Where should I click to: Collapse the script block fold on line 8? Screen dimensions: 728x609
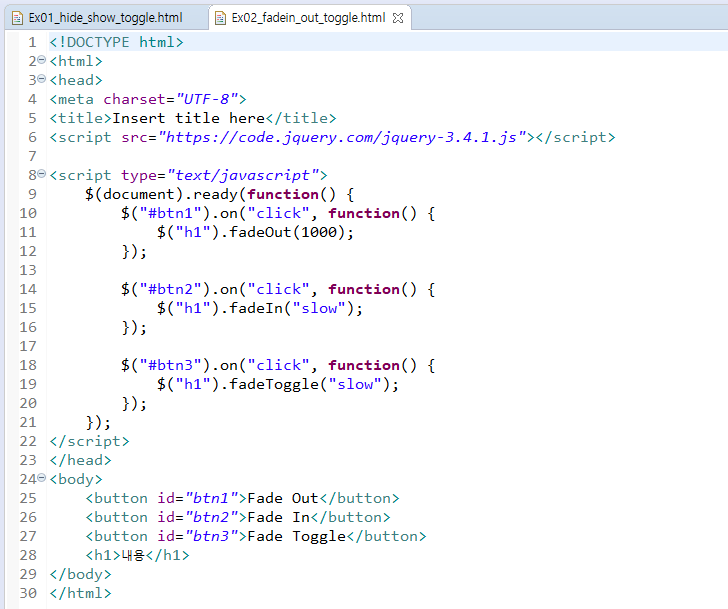click(41, 174)
